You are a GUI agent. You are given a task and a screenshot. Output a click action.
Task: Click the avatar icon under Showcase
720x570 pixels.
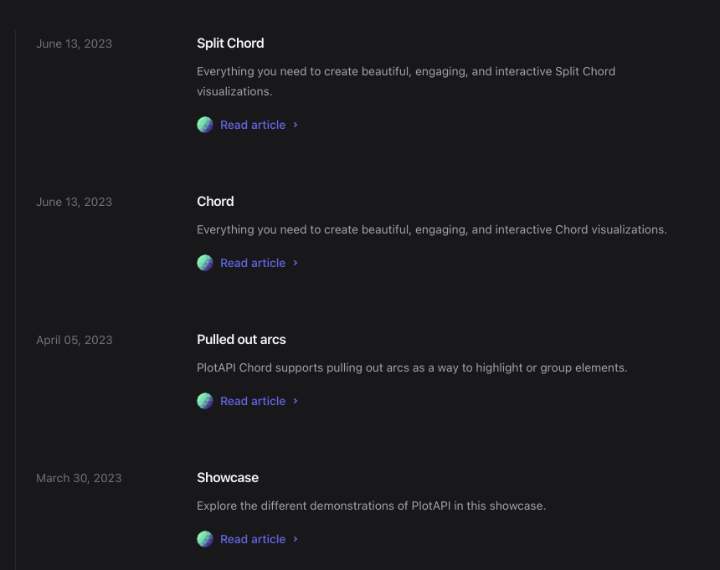[205, 539]
